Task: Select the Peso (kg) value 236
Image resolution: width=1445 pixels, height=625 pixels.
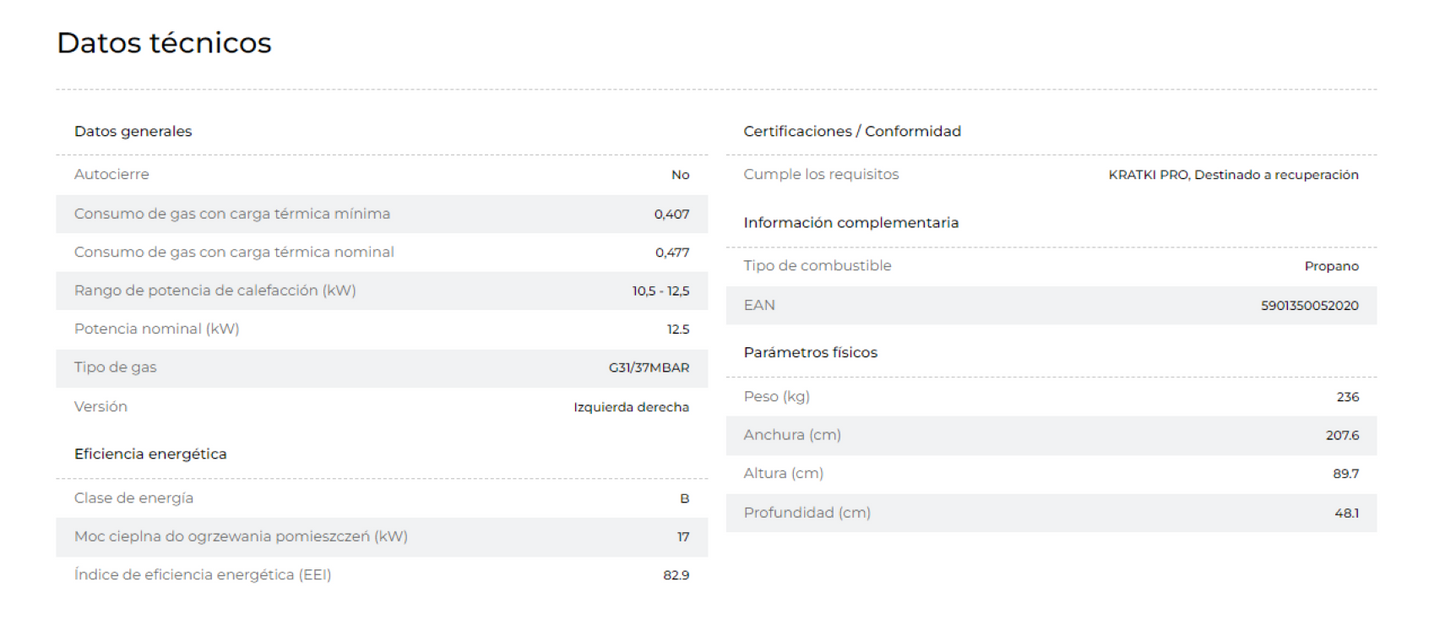Action: 1348,397
